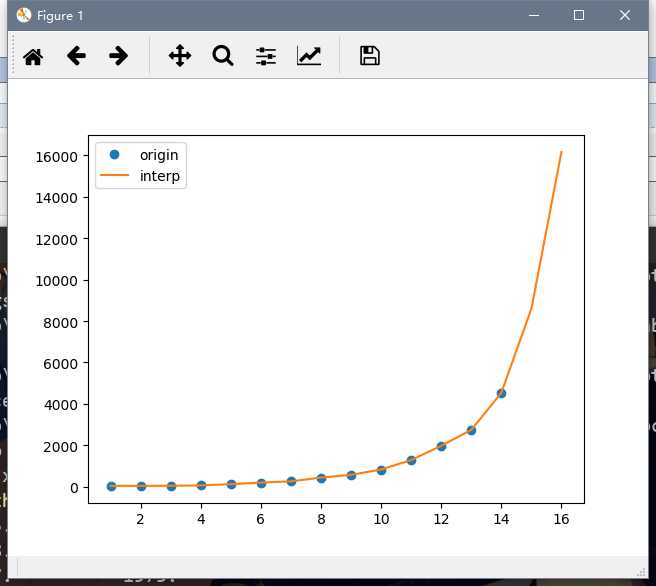Click the blue data point at x=1

click(111, 486)
